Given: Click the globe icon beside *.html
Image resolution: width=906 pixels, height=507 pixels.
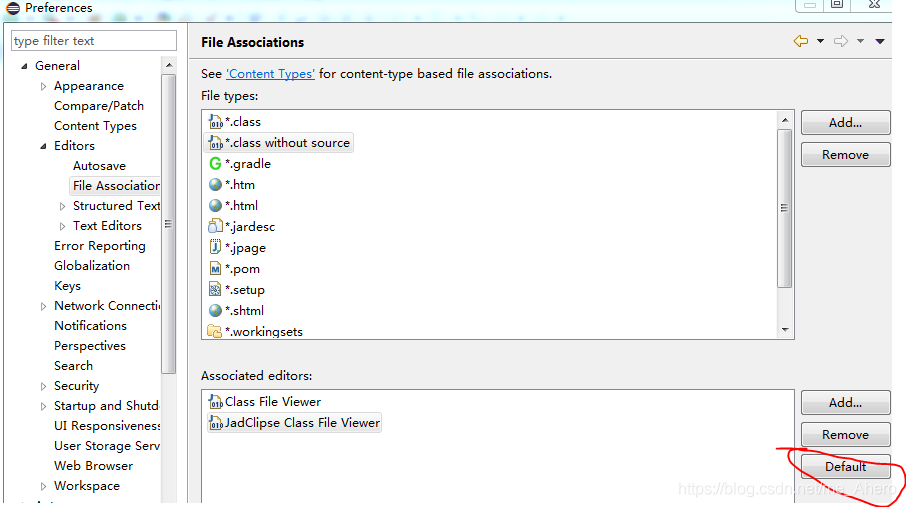Looking at the screenshot, I should (216, 205).
